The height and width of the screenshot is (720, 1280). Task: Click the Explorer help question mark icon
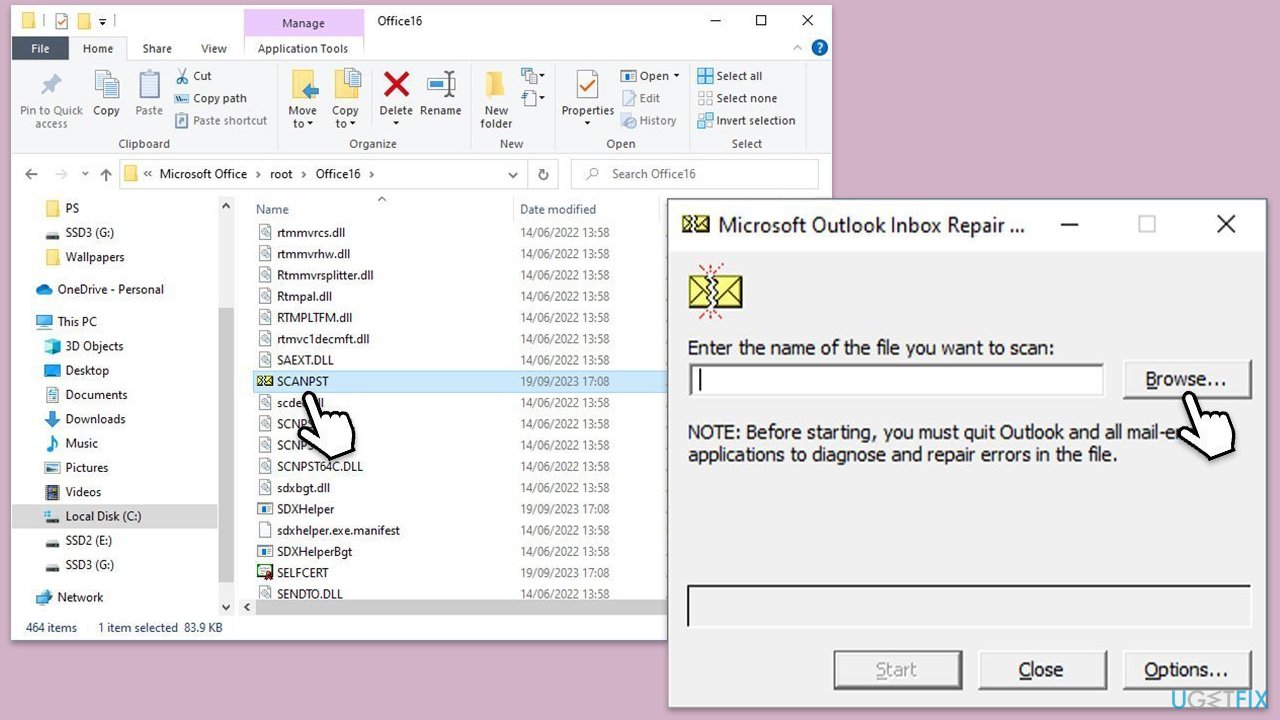point(820,48)
